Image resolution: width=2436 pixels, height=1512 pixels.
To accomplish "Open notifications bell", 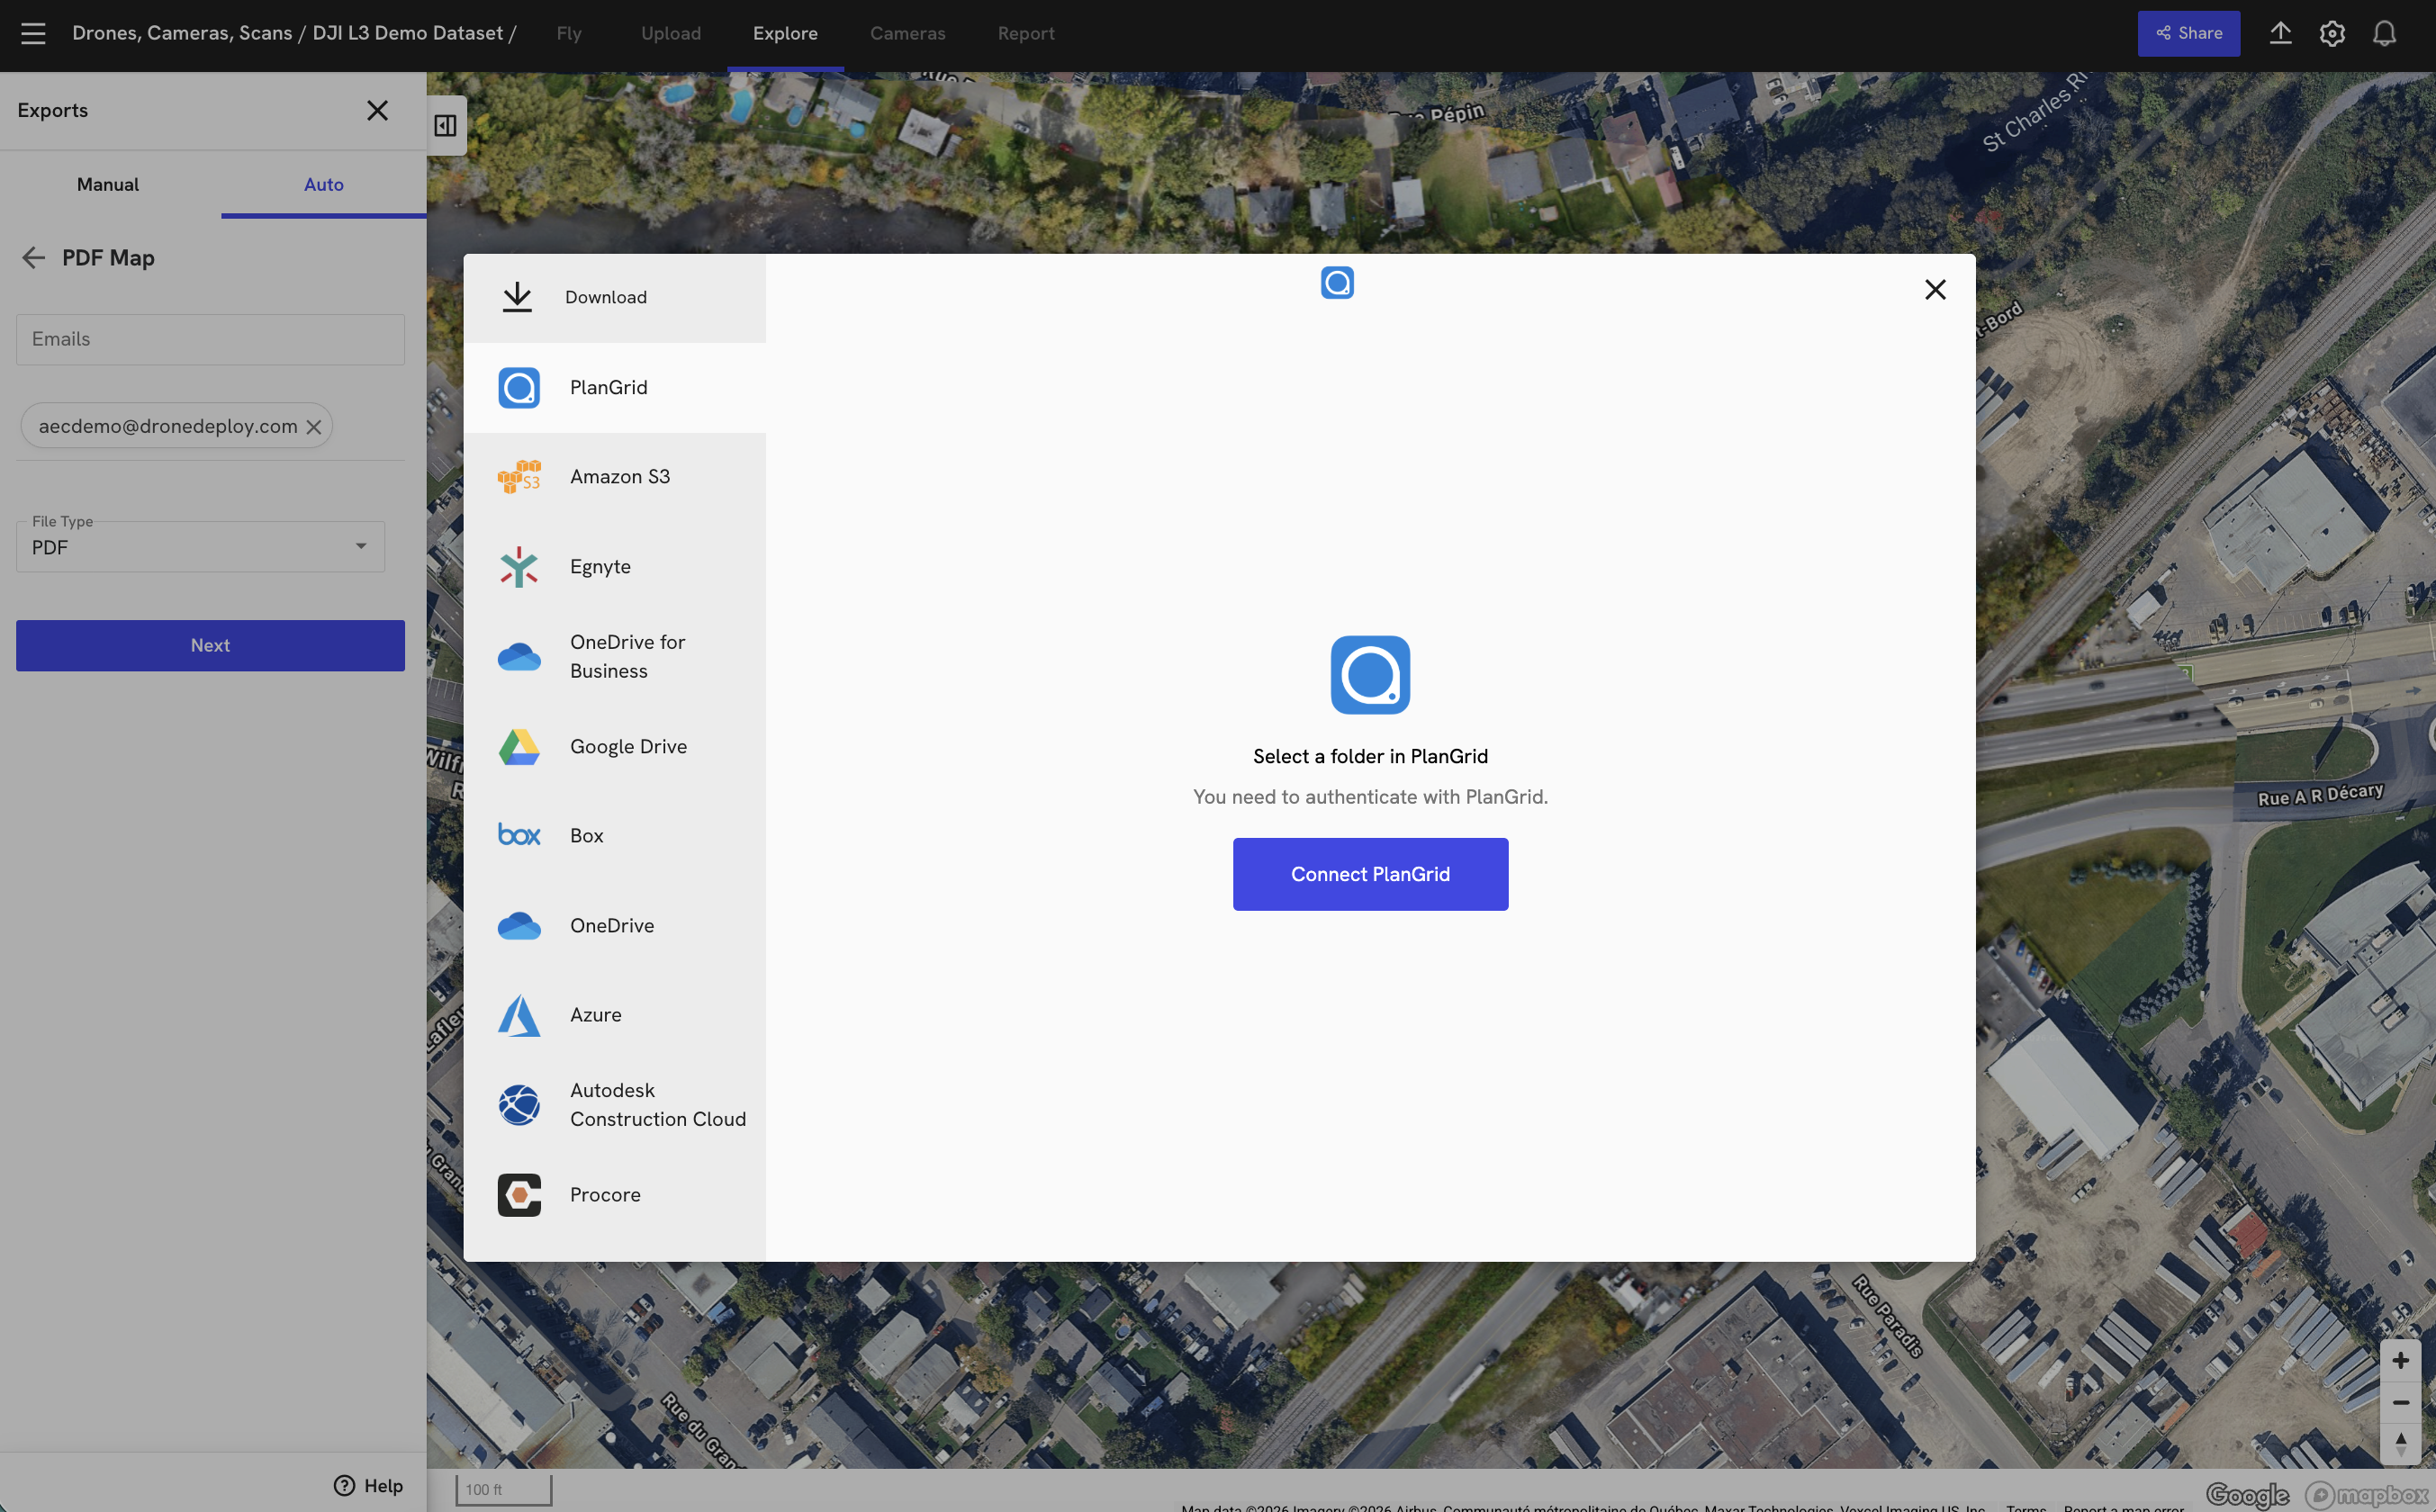I will click(2384, 33).
